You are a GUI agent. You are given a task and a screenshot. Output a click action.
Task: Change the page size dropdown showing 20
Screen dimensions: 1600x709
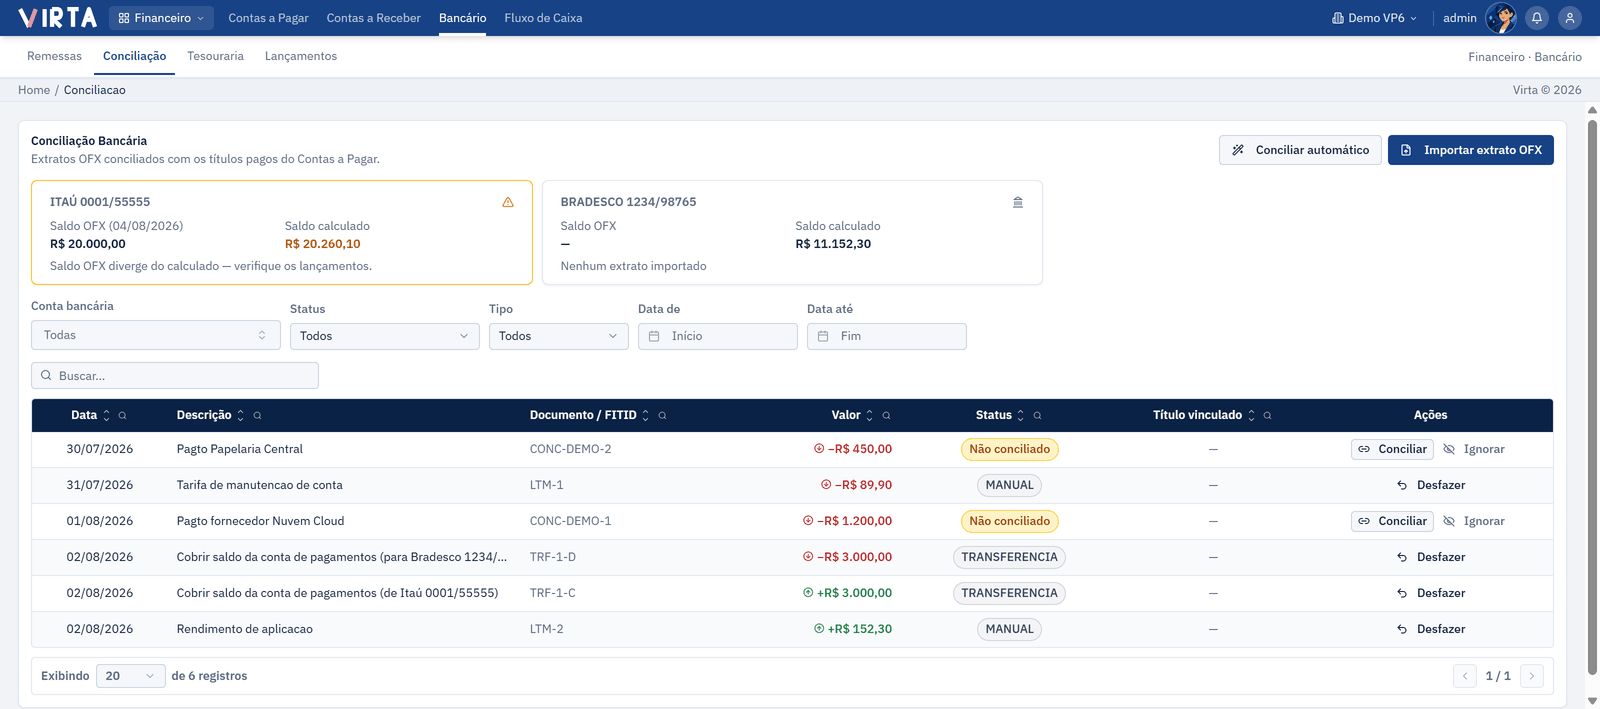click(x=131, y=676)
